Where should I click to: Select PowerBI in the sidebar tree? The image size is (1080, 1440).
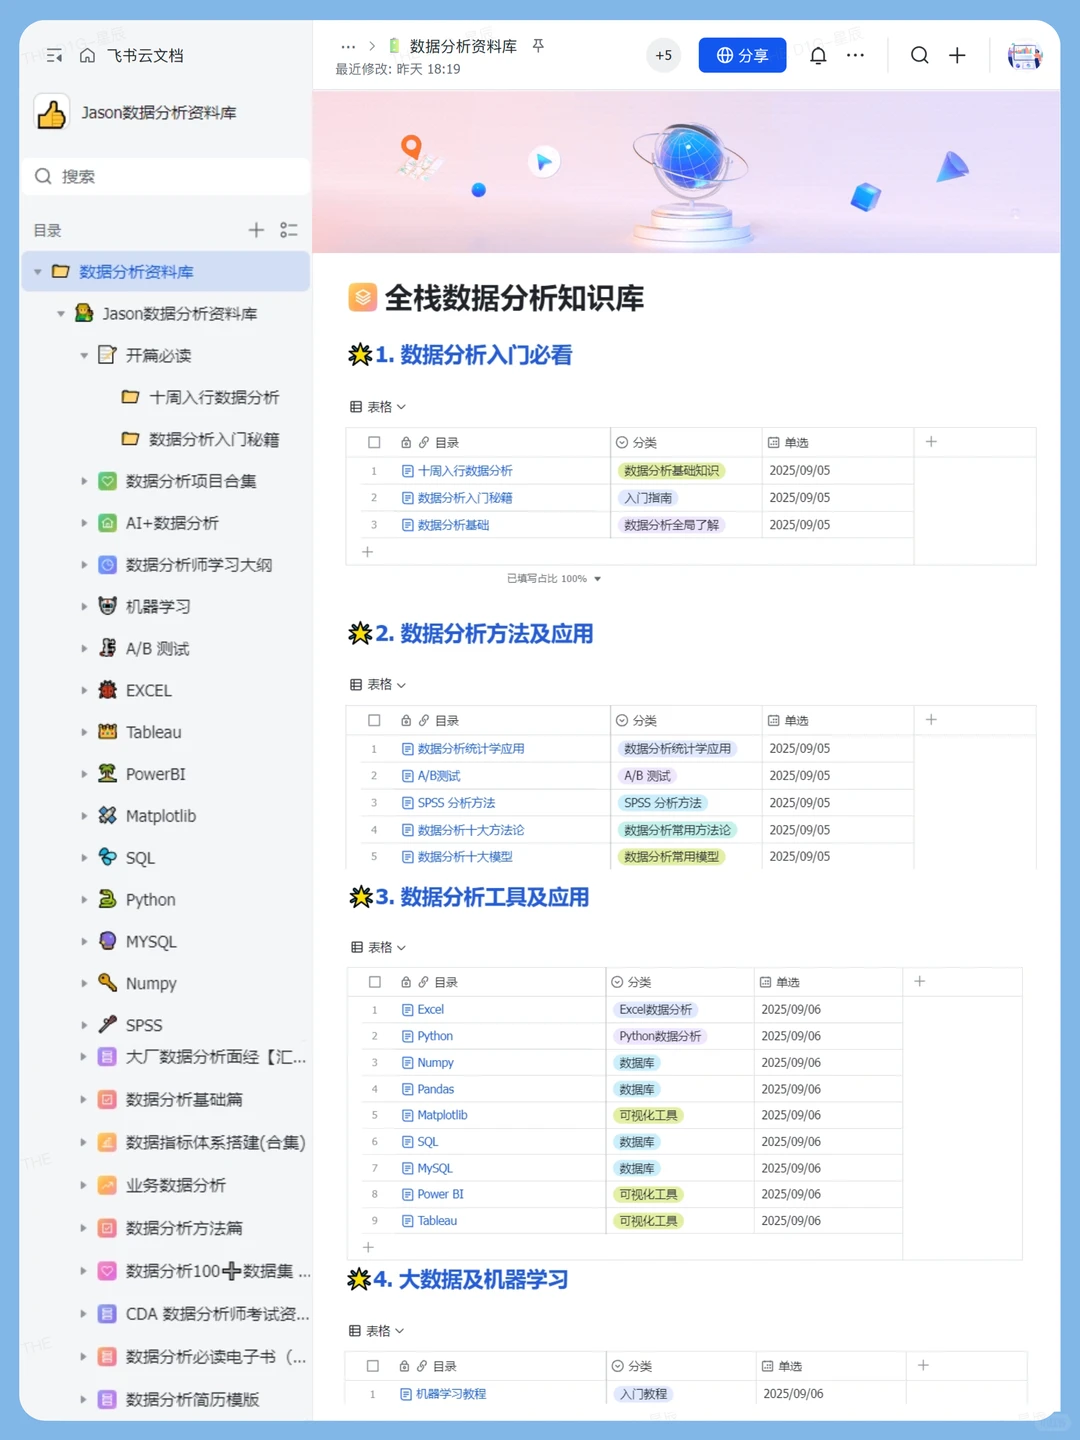[156, 774]
